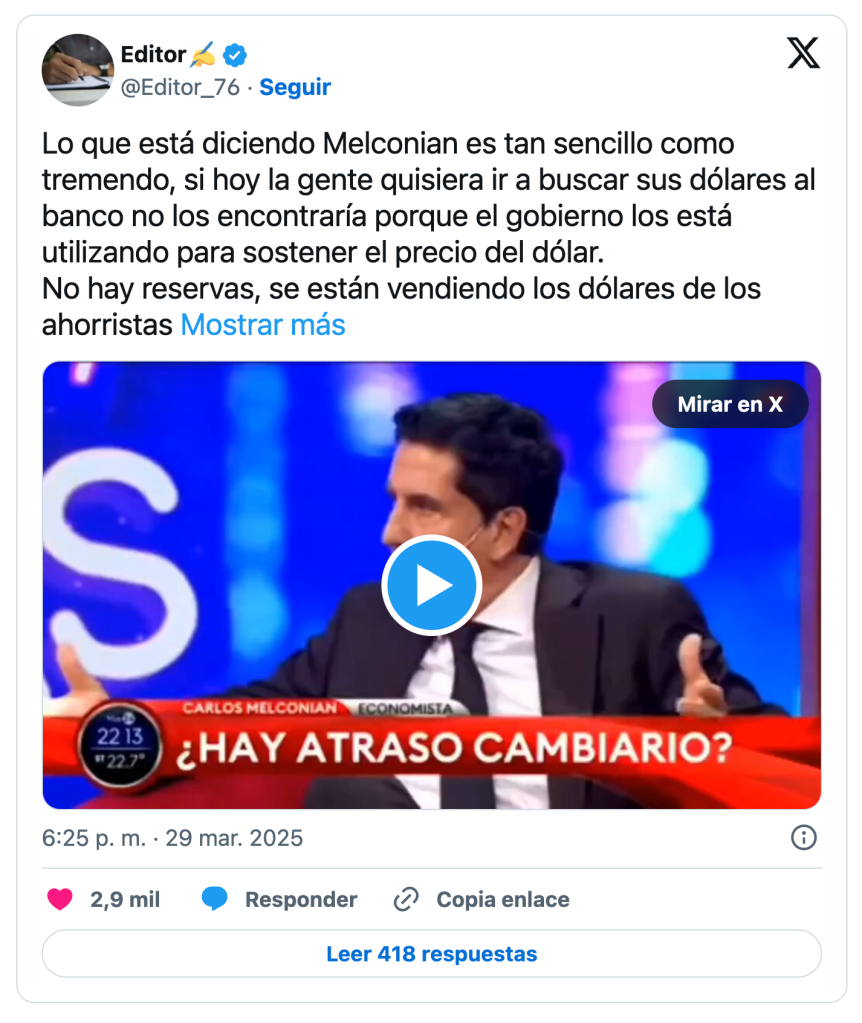This screenshot has width=862, height=1023.
Task: Open Leer 418 respuestas
Action: pyautogui.click(x=431, y=954)
